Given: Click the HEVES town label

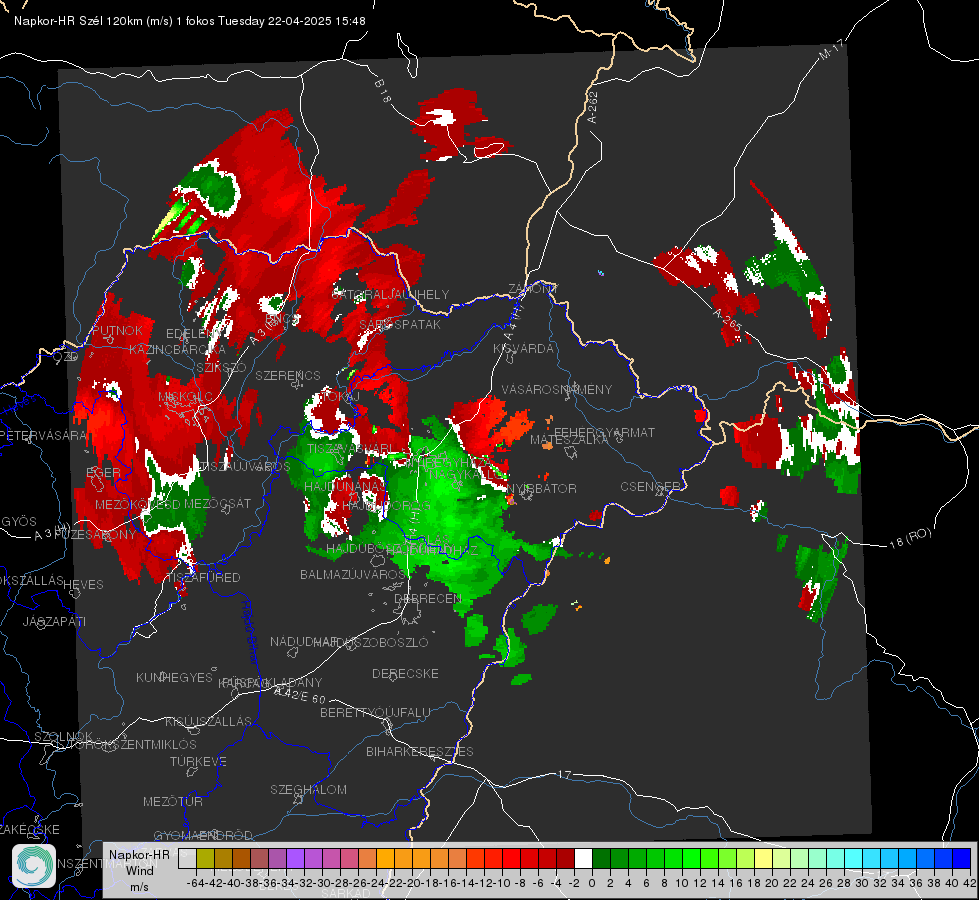Looking at the screenshot, I should coord(83,585).
